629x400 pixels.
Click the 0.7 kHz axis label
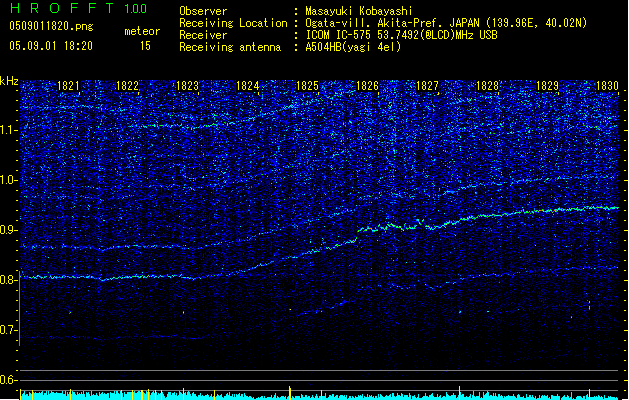click(9, 330)
